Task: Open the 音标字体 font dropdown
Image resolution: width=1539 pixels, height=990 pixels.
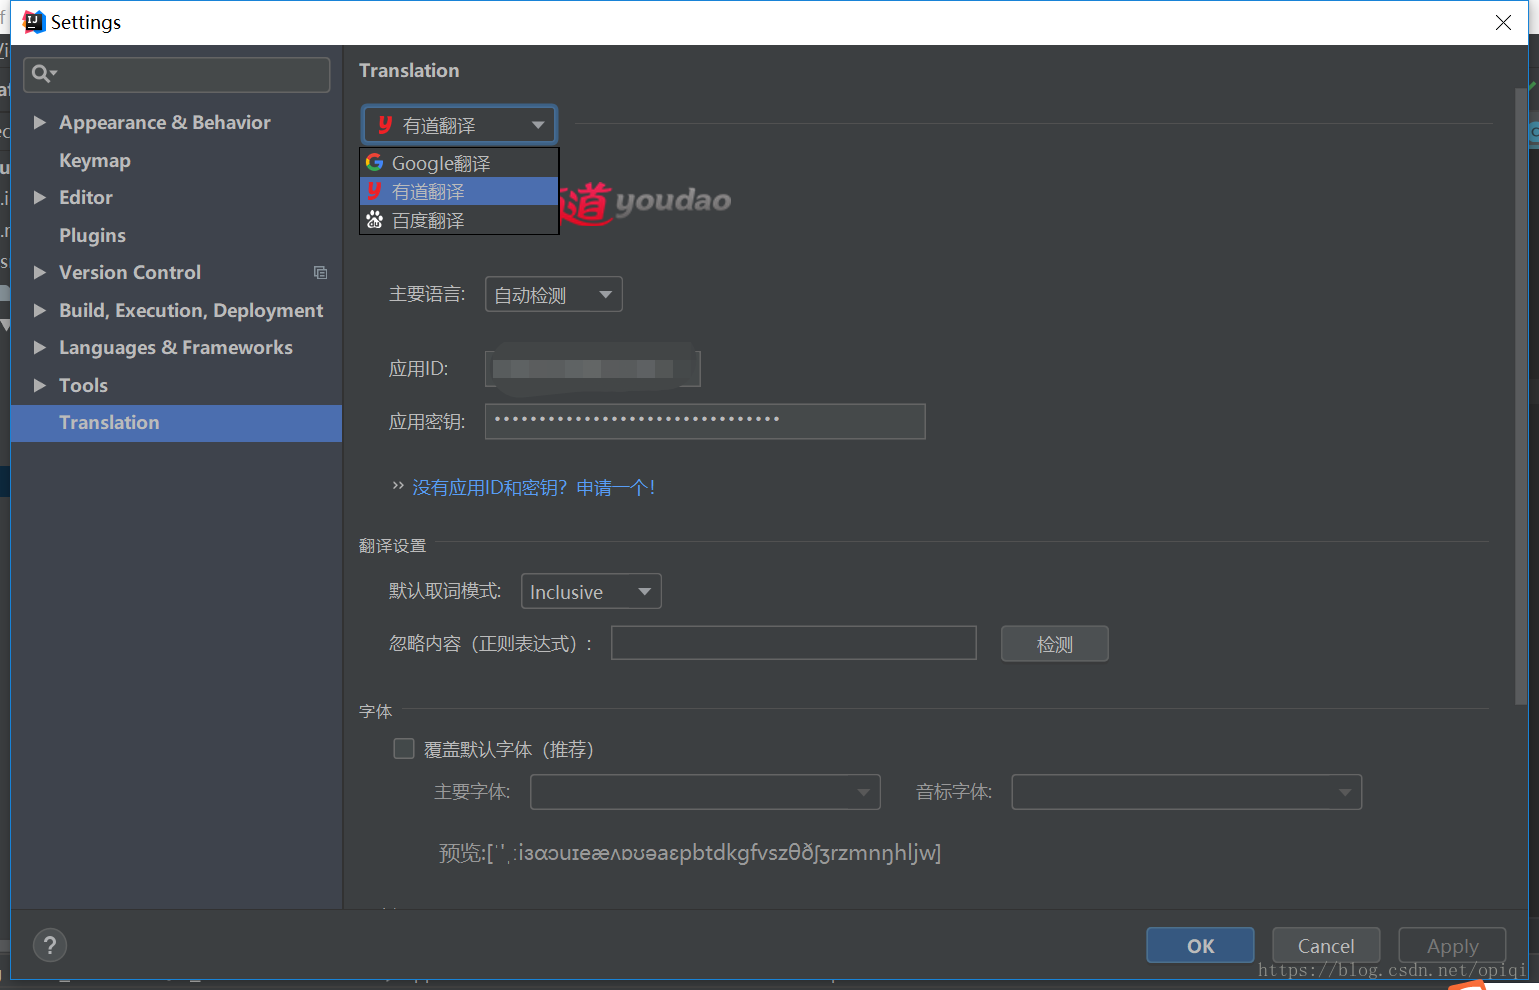Action: coord(1187,792)
